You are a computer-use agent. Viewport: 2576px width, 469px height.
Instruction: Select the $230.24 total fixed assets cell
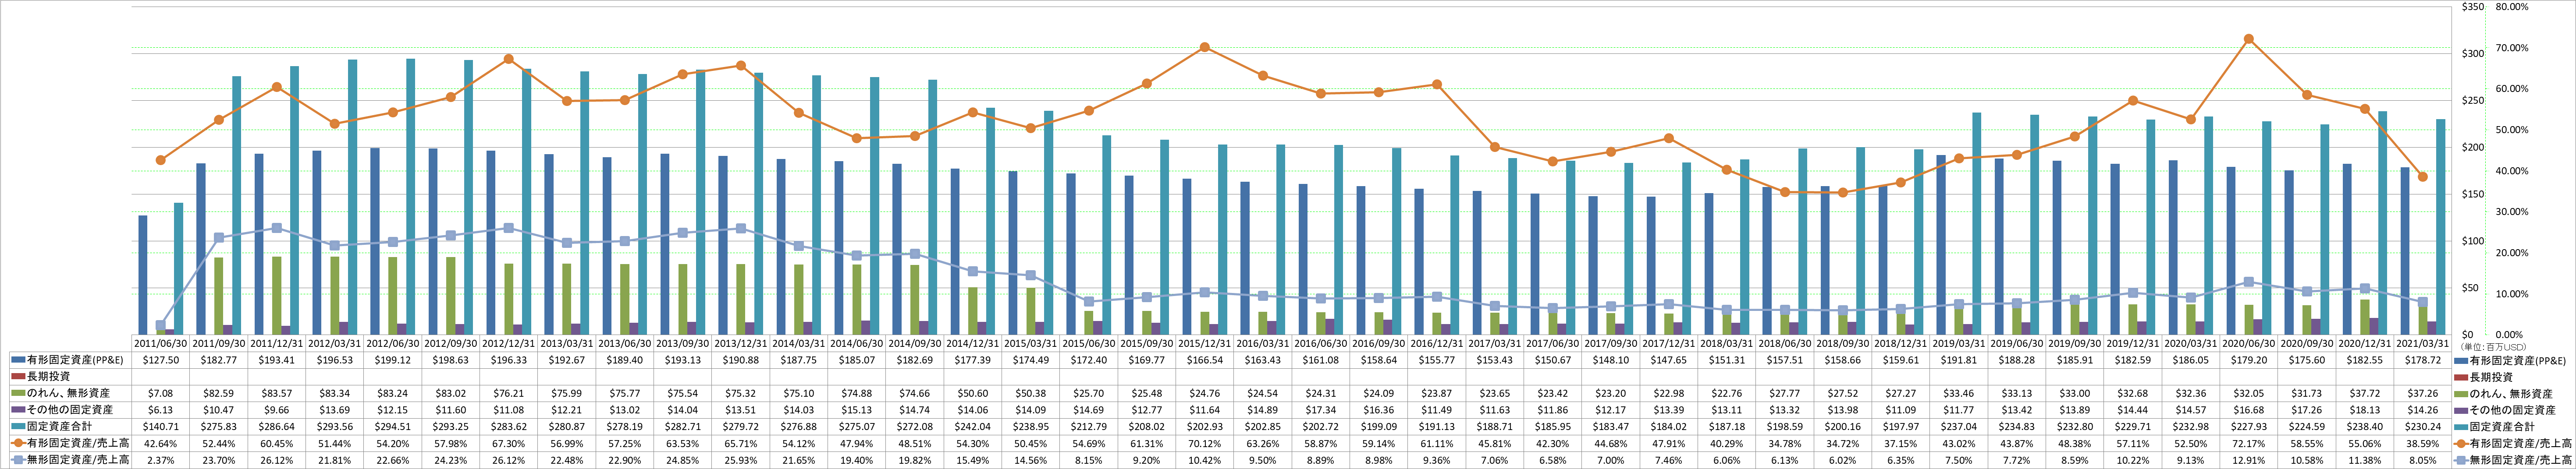point(2423,426)
